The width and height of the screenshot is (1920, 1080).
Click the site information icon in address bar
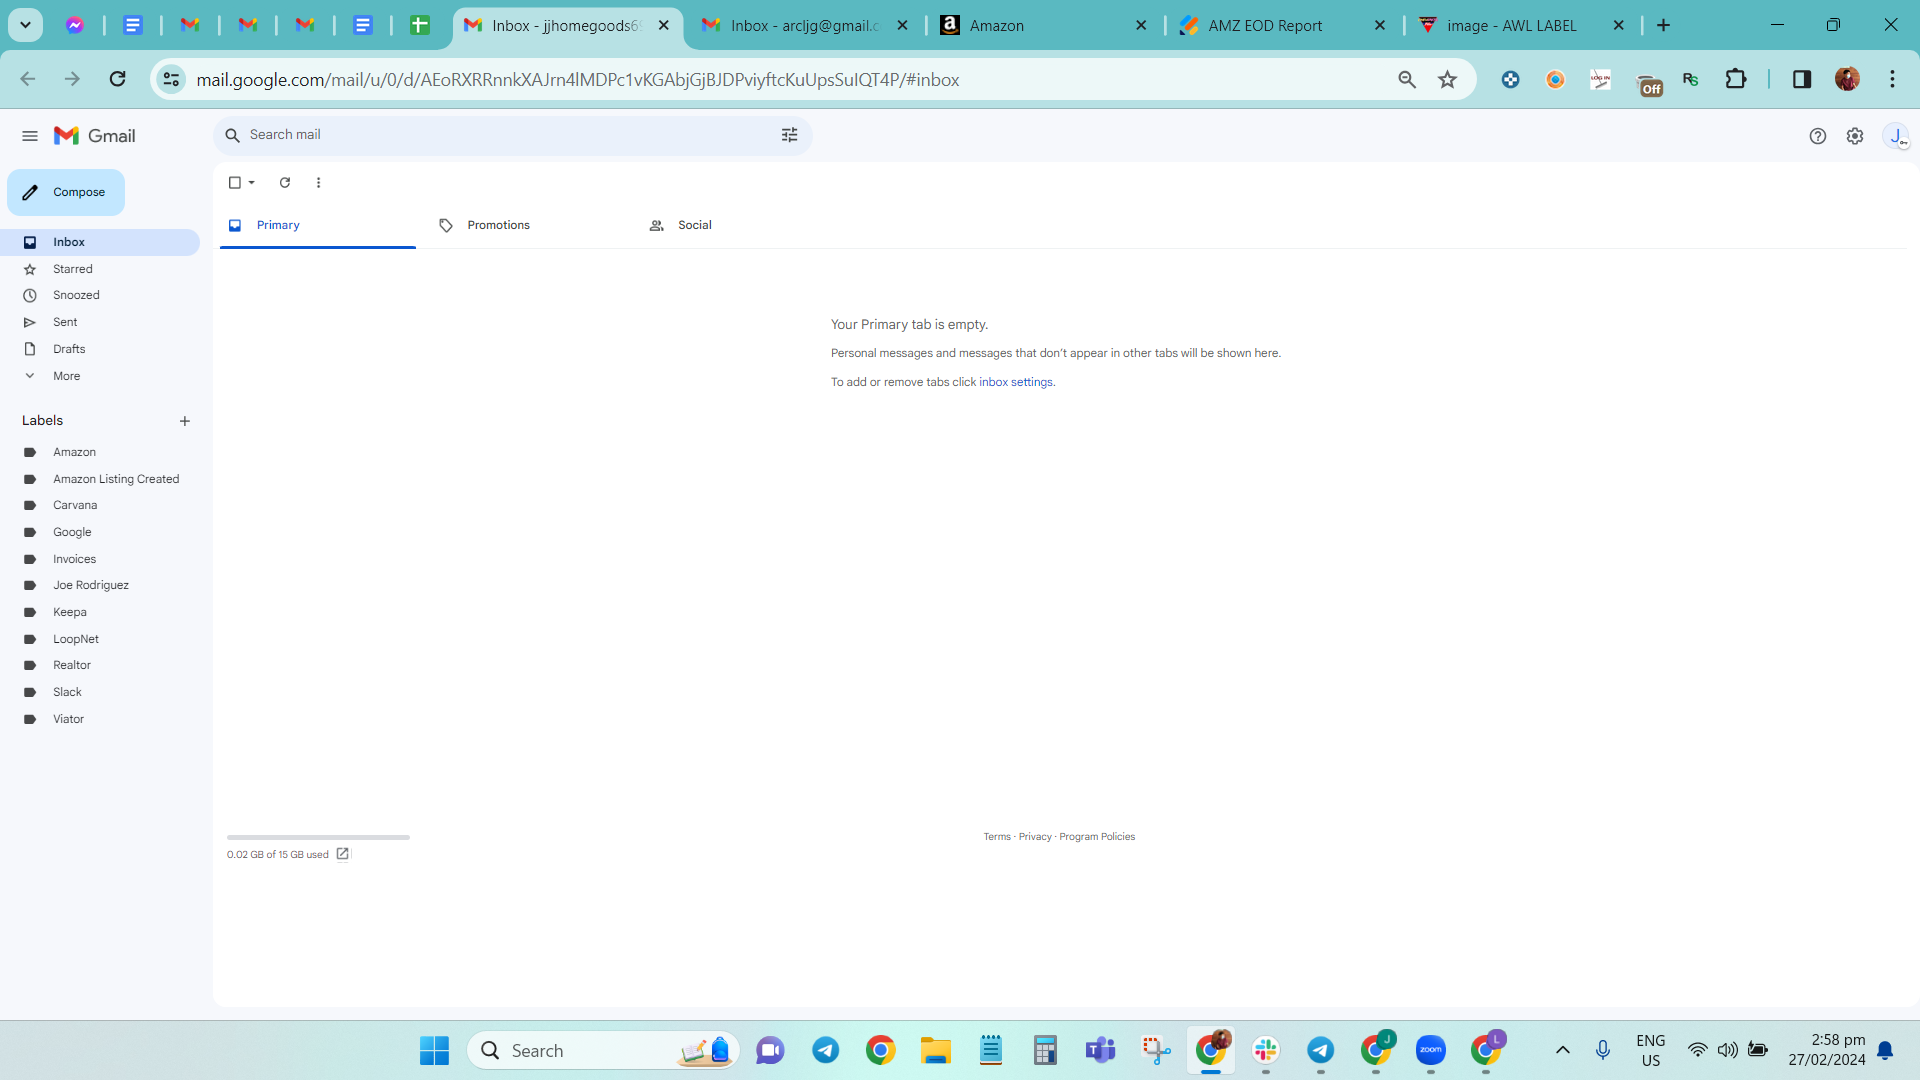[172, 79]
